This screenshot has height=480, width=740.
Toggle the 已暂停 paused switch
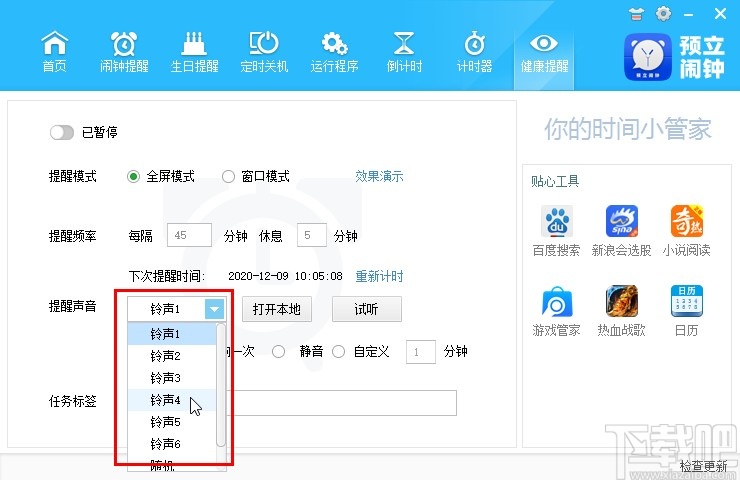pyautogui.click(x=62, y=133)
